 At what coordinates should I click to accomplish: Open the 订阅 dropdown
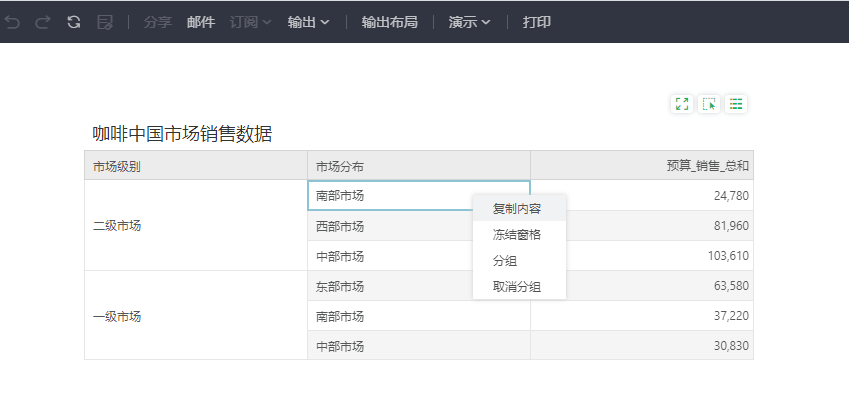250,21
